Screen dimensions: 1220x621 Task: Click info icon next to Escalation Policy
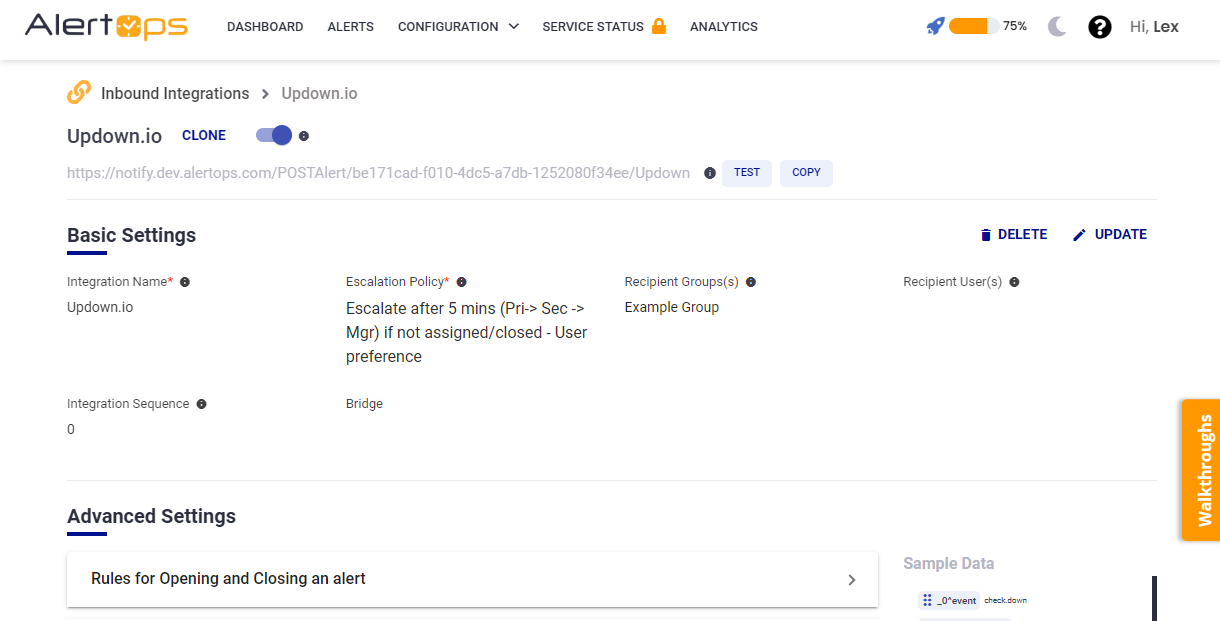461,282
